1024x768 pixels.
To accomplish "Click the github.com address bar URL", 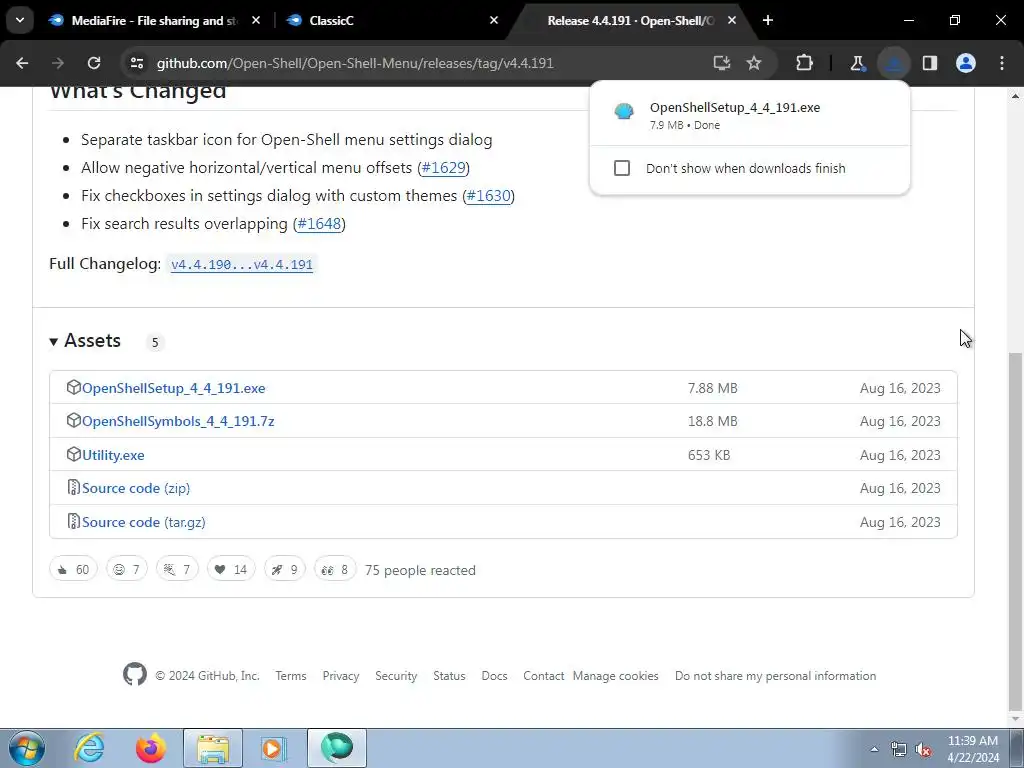I will tap(355, 63).
